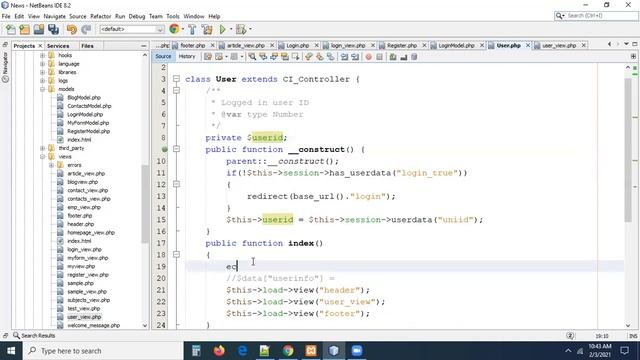Switch to the Files panel tab
The height and width of the screenshot is (360, 640).
(87, 46)
